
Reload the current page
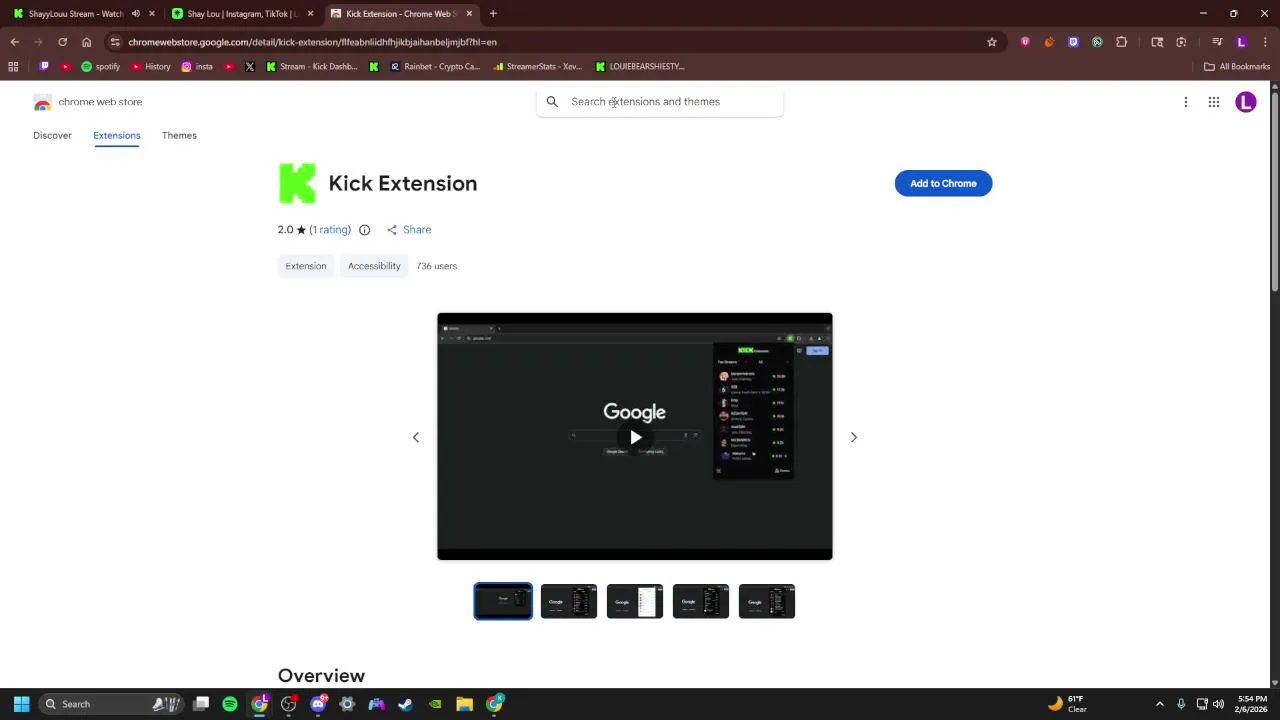[x=62, y=42]
